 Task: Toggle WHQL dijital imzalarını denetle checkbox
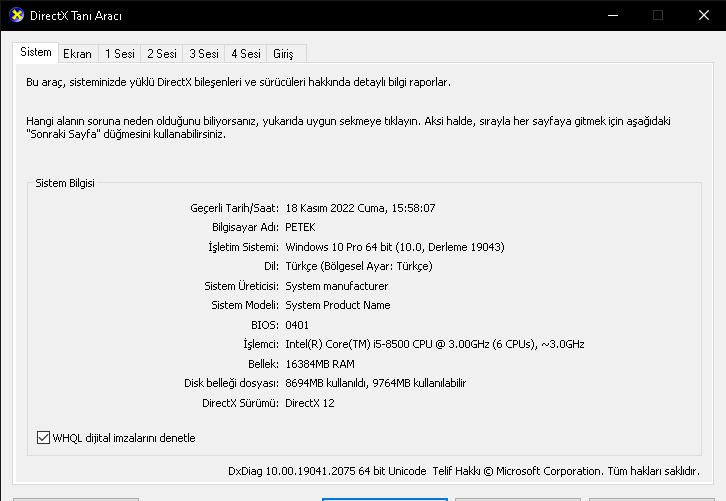[x=43, y=438]
